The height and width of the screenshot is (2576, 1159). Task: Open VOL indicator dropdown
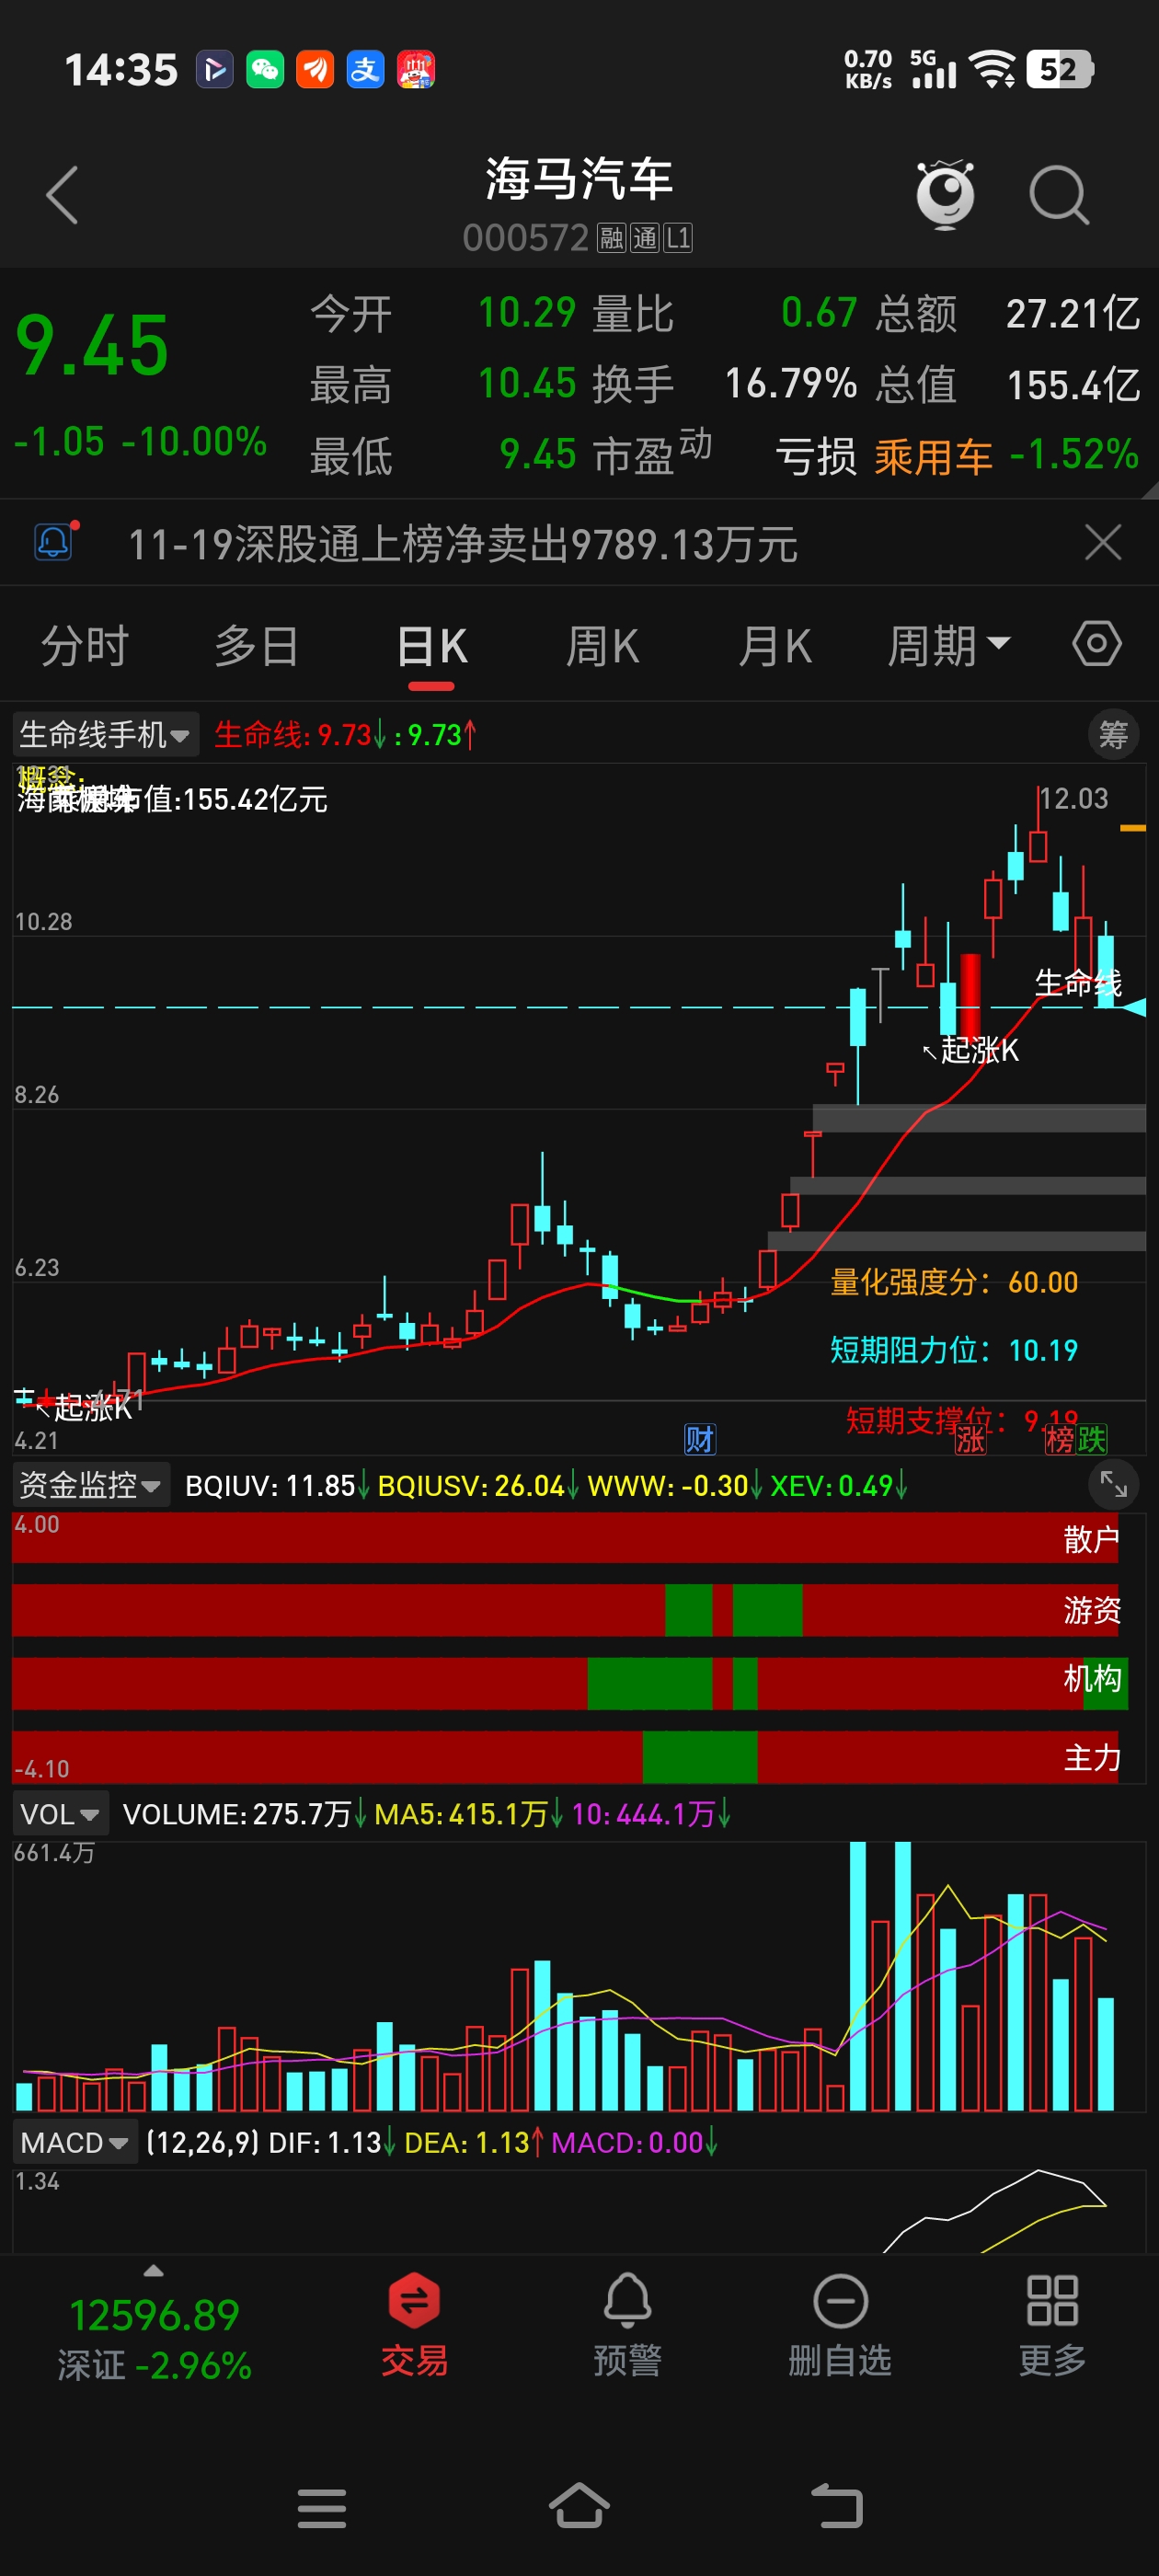click(60, 1813)
